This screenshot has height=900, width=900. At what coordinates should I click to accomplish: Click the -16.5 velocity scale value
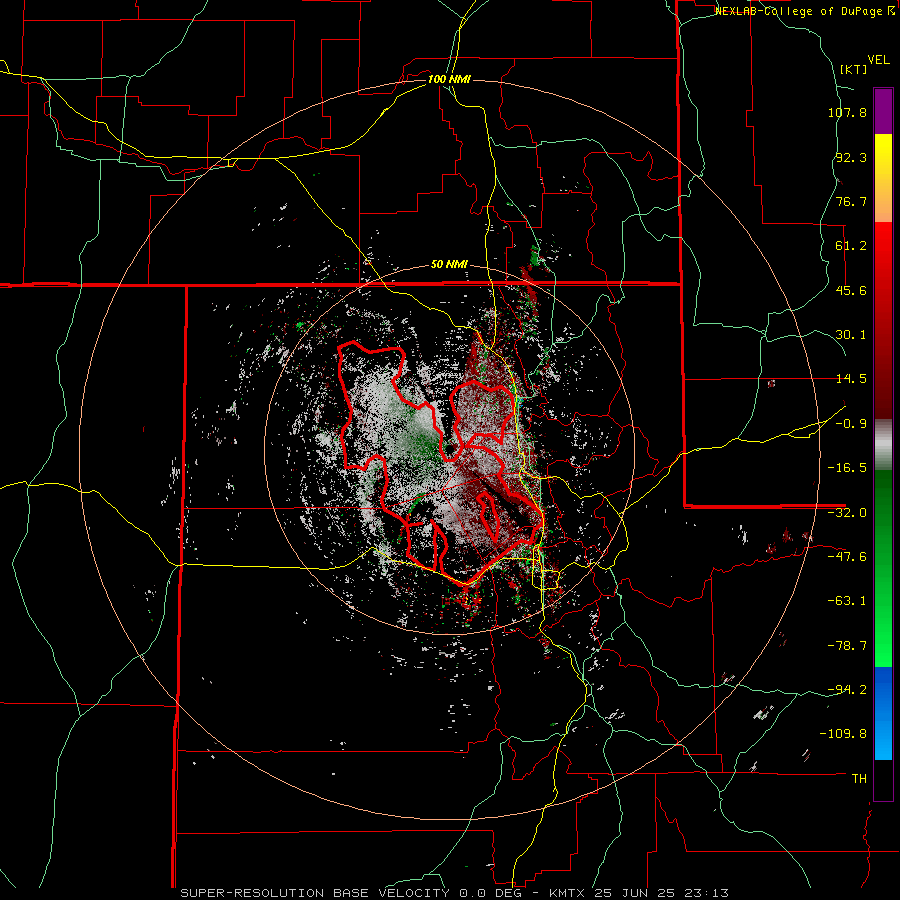847,468
